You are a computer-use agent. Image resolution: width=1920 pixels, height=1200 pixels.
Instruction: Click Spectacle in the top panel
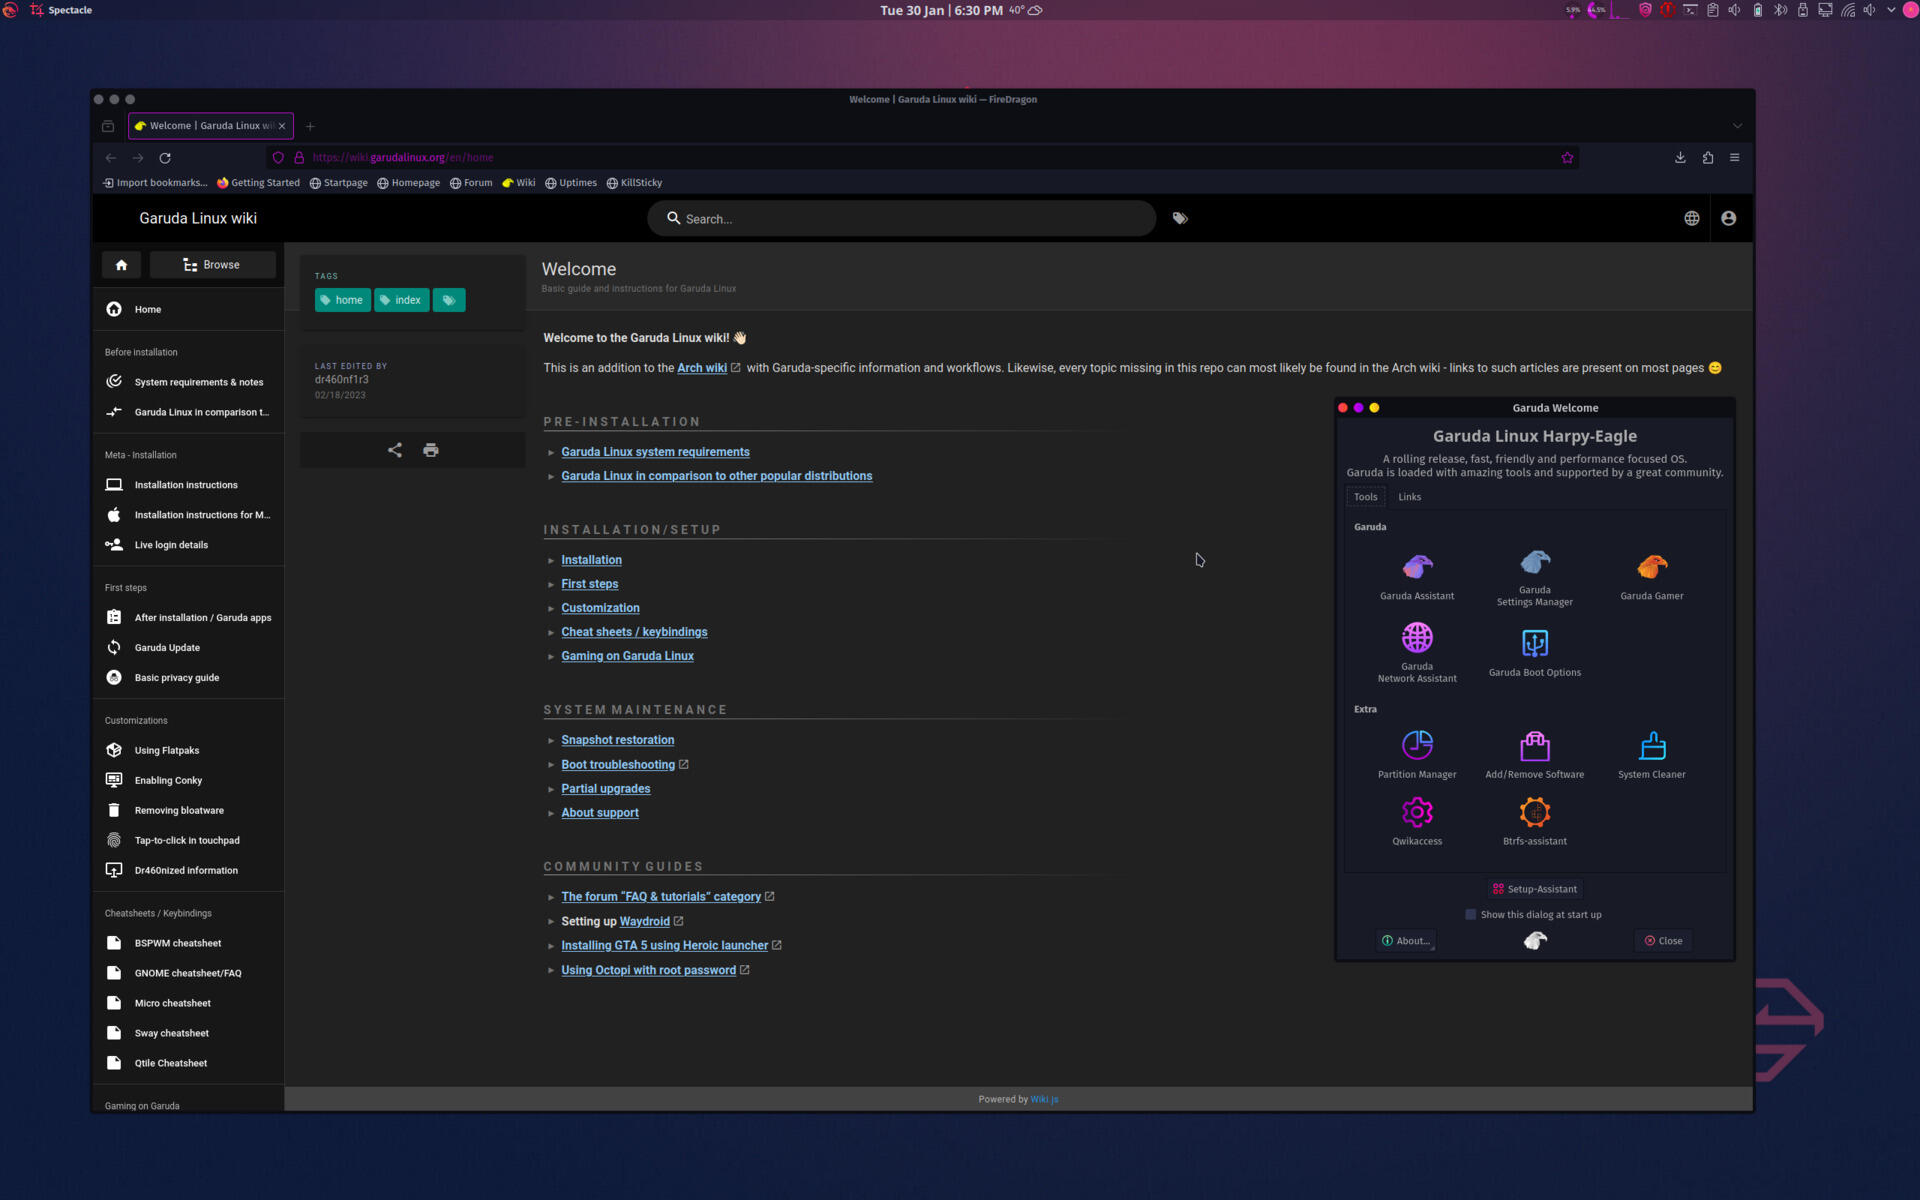(70, 10)
